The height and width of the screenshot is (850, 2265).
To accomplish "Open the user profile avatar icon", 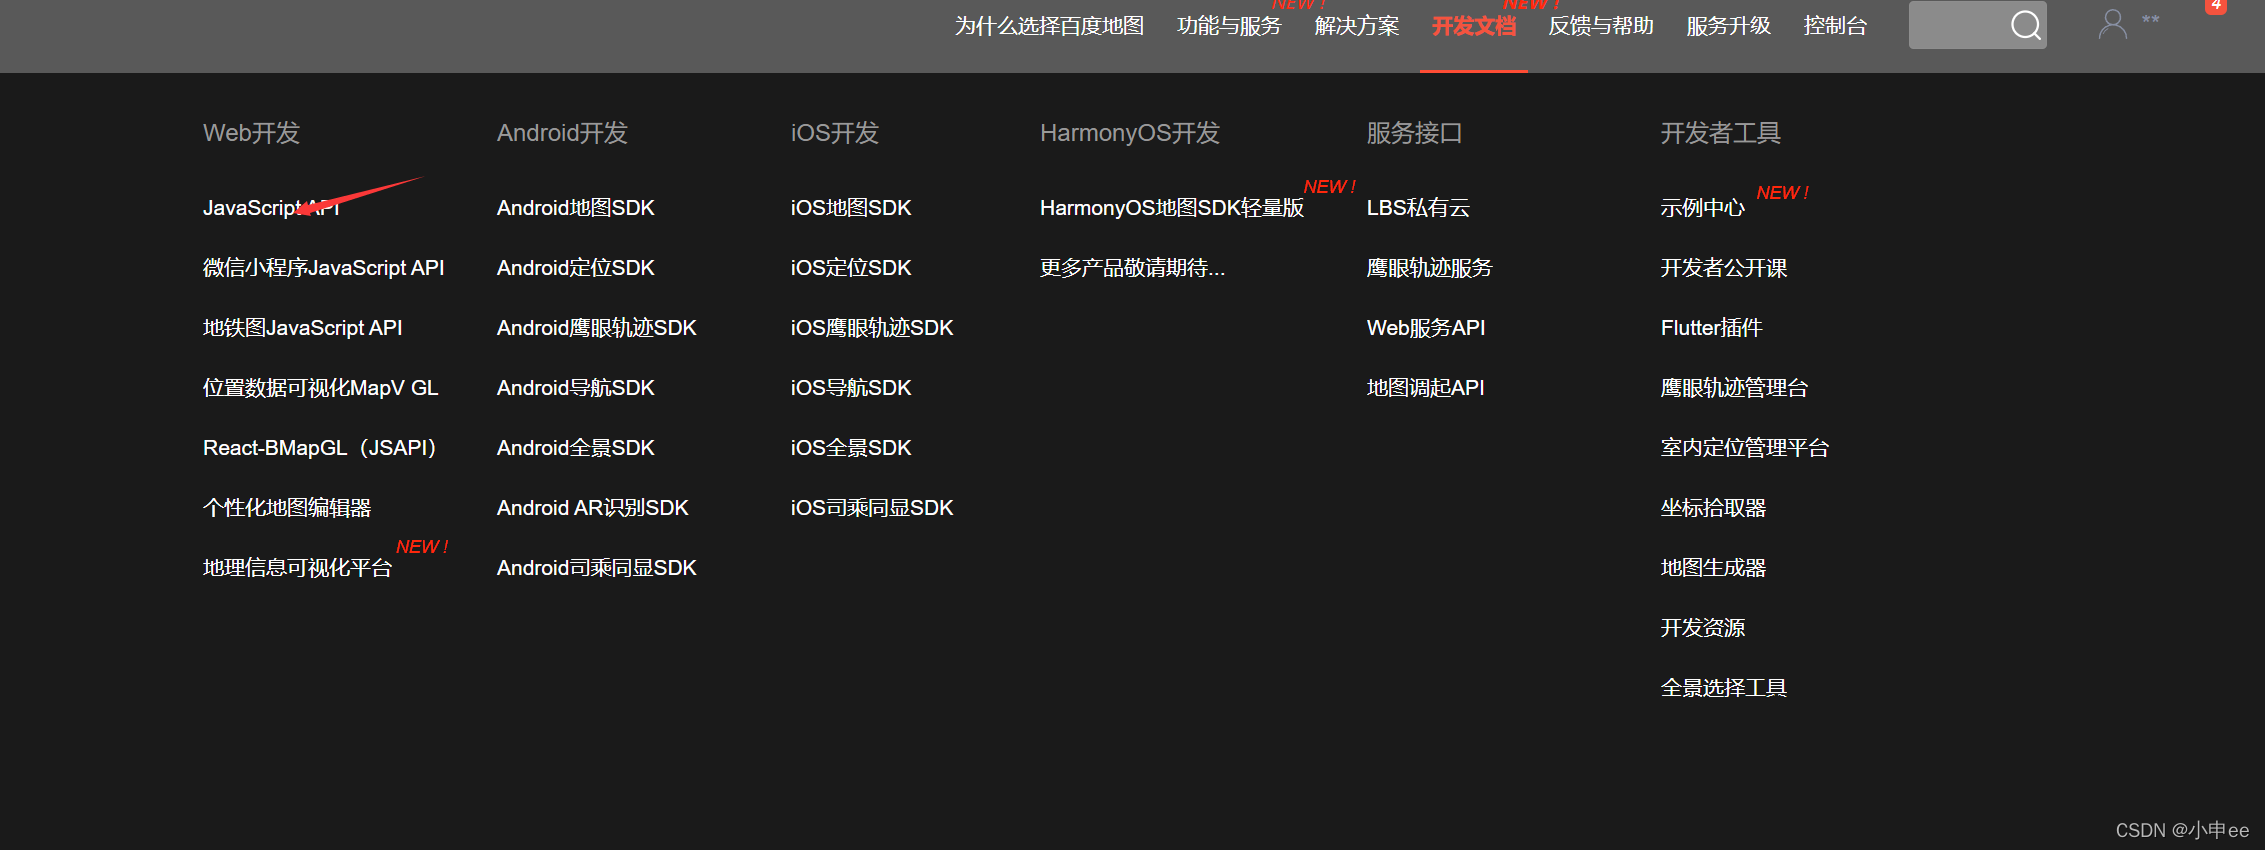I will [2112, 24].
